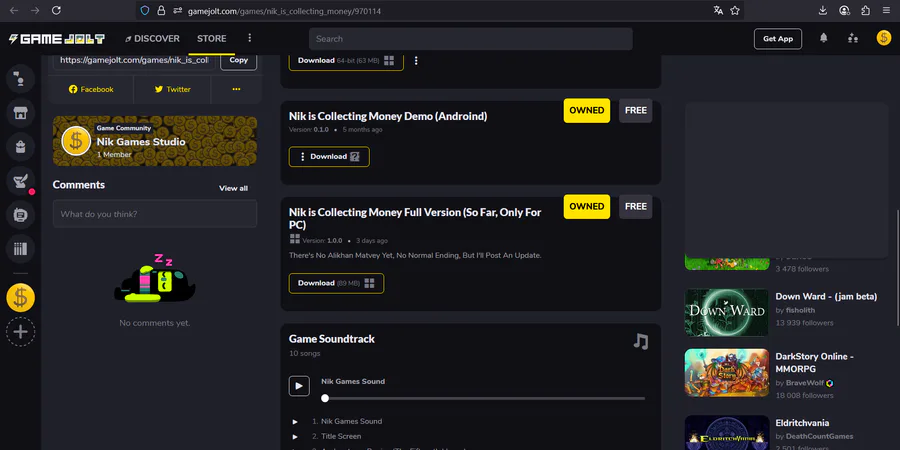Reload the page with browser refresh icon
This screenshot has height=450, width=900.
(56, 10)
